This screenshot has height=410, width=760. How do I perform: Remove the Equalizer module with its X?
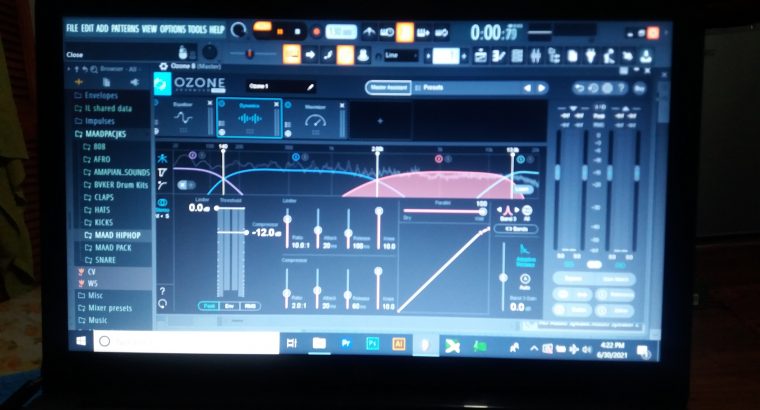[210, 103]
